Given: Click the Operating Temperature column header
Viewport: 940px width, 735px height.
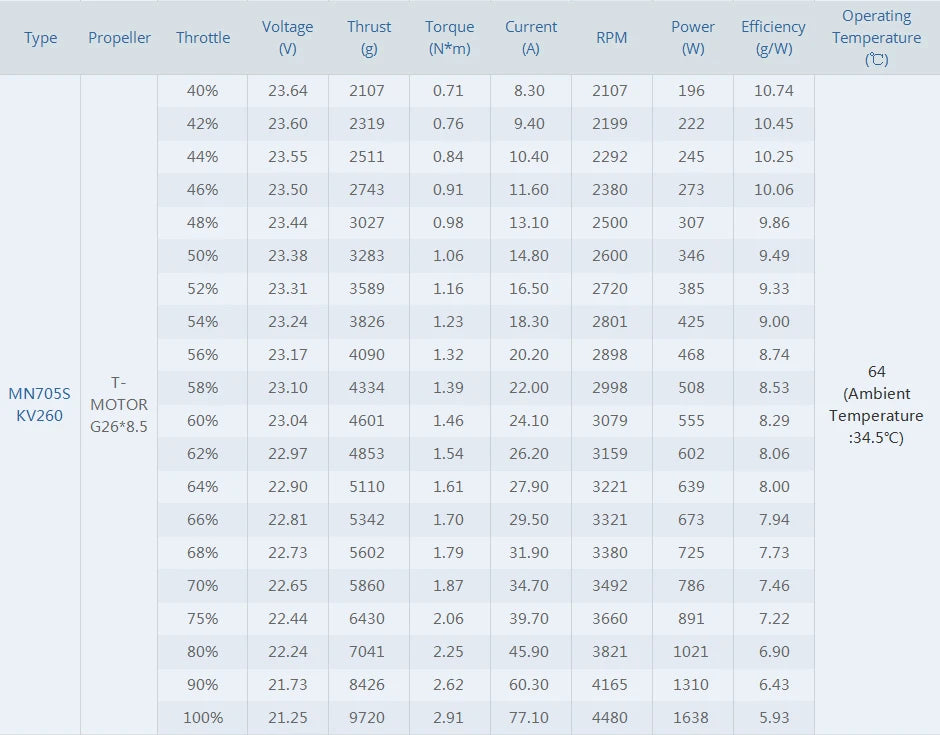Looking at the screenshot, I should click(877, 38).
